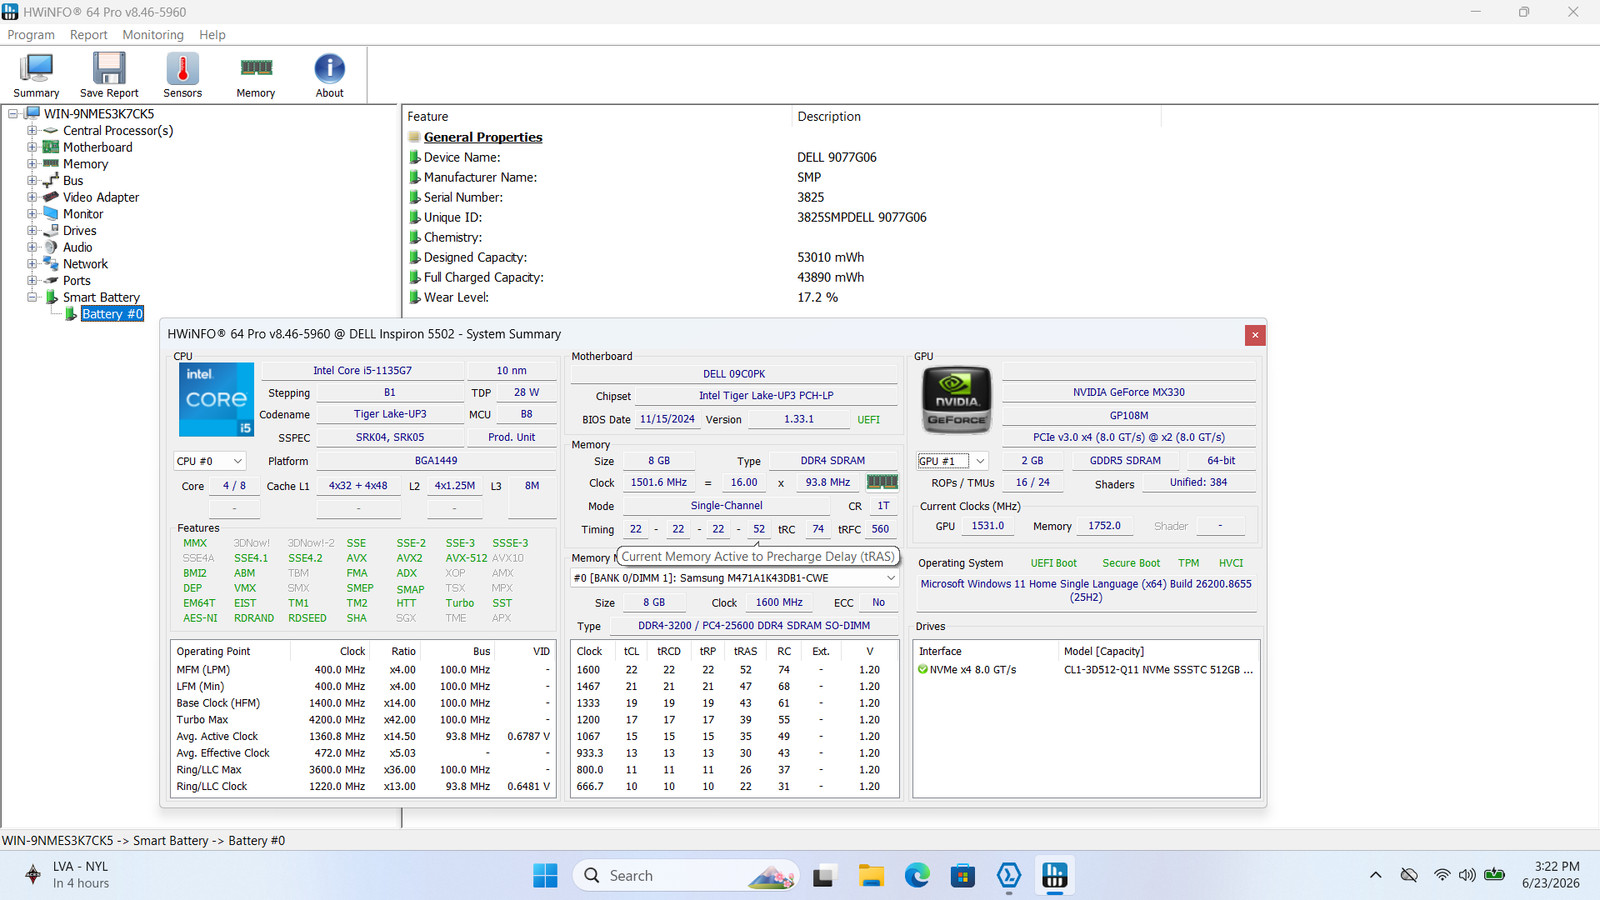Open the Report menu
The width and height of the screenshot is (1600, 900).
point(88,35)
